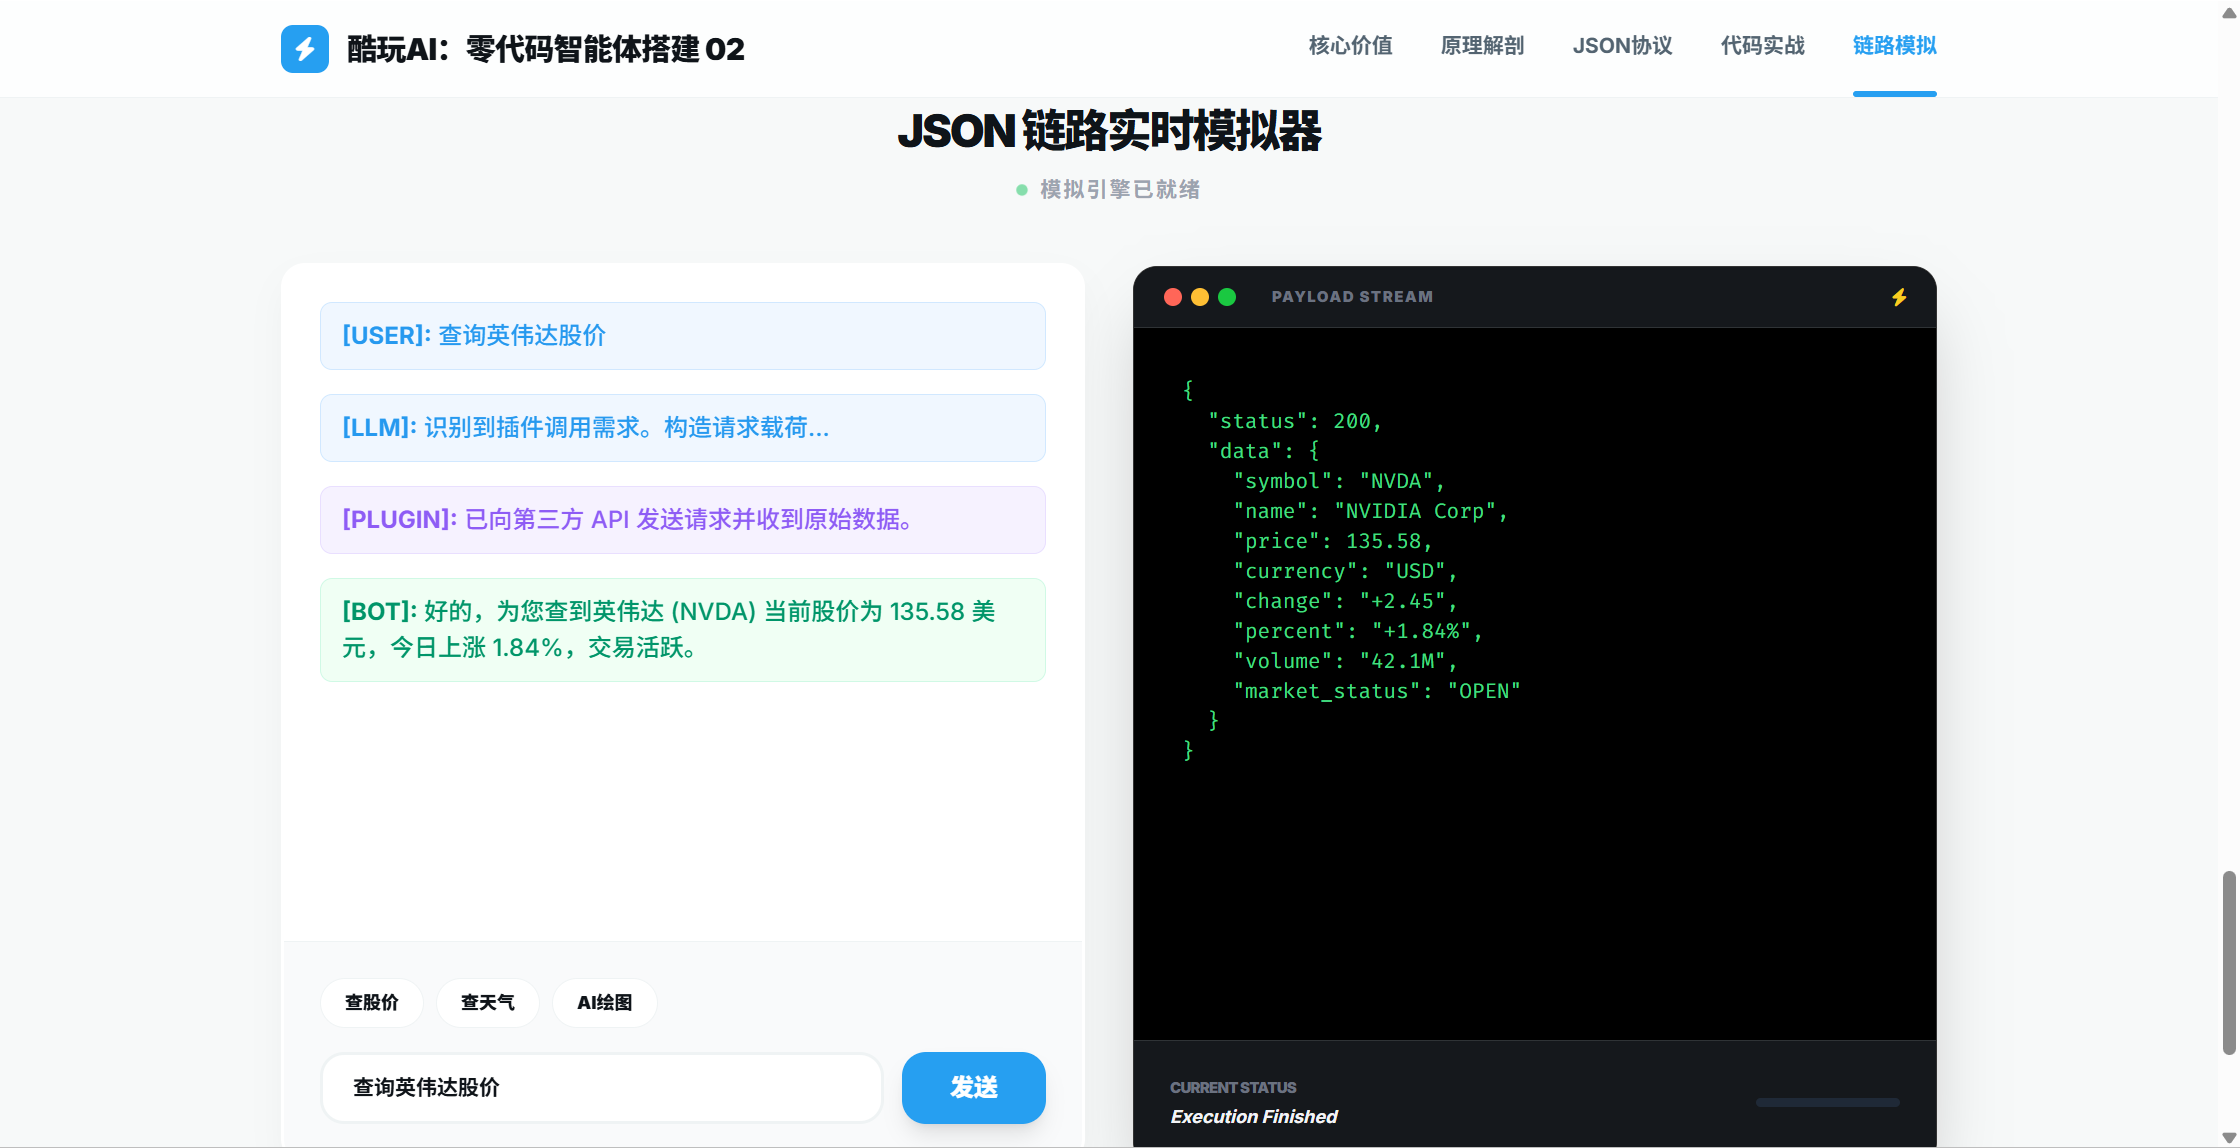Click the scrollbar up arrow at top right
This screenshot has width=2240, height=1148.
coord(2229,12)
